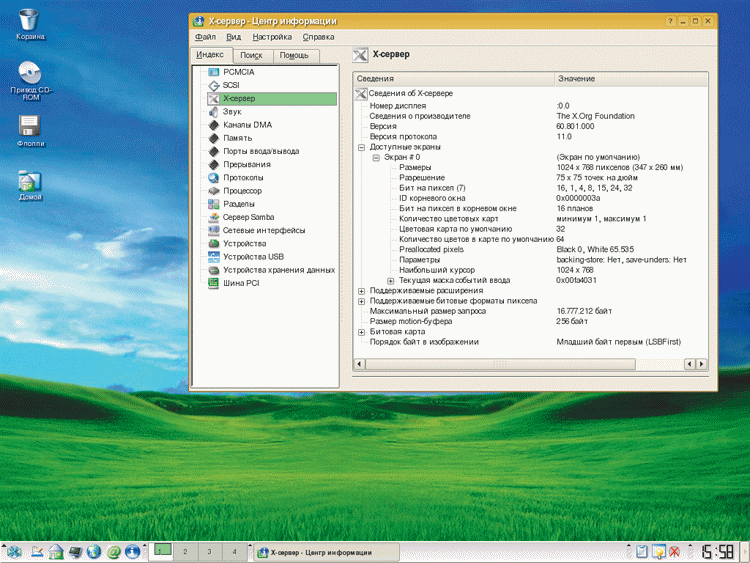
Task: Click the Сетевые интерфейсы icon
Action: (x=213, y=231)
